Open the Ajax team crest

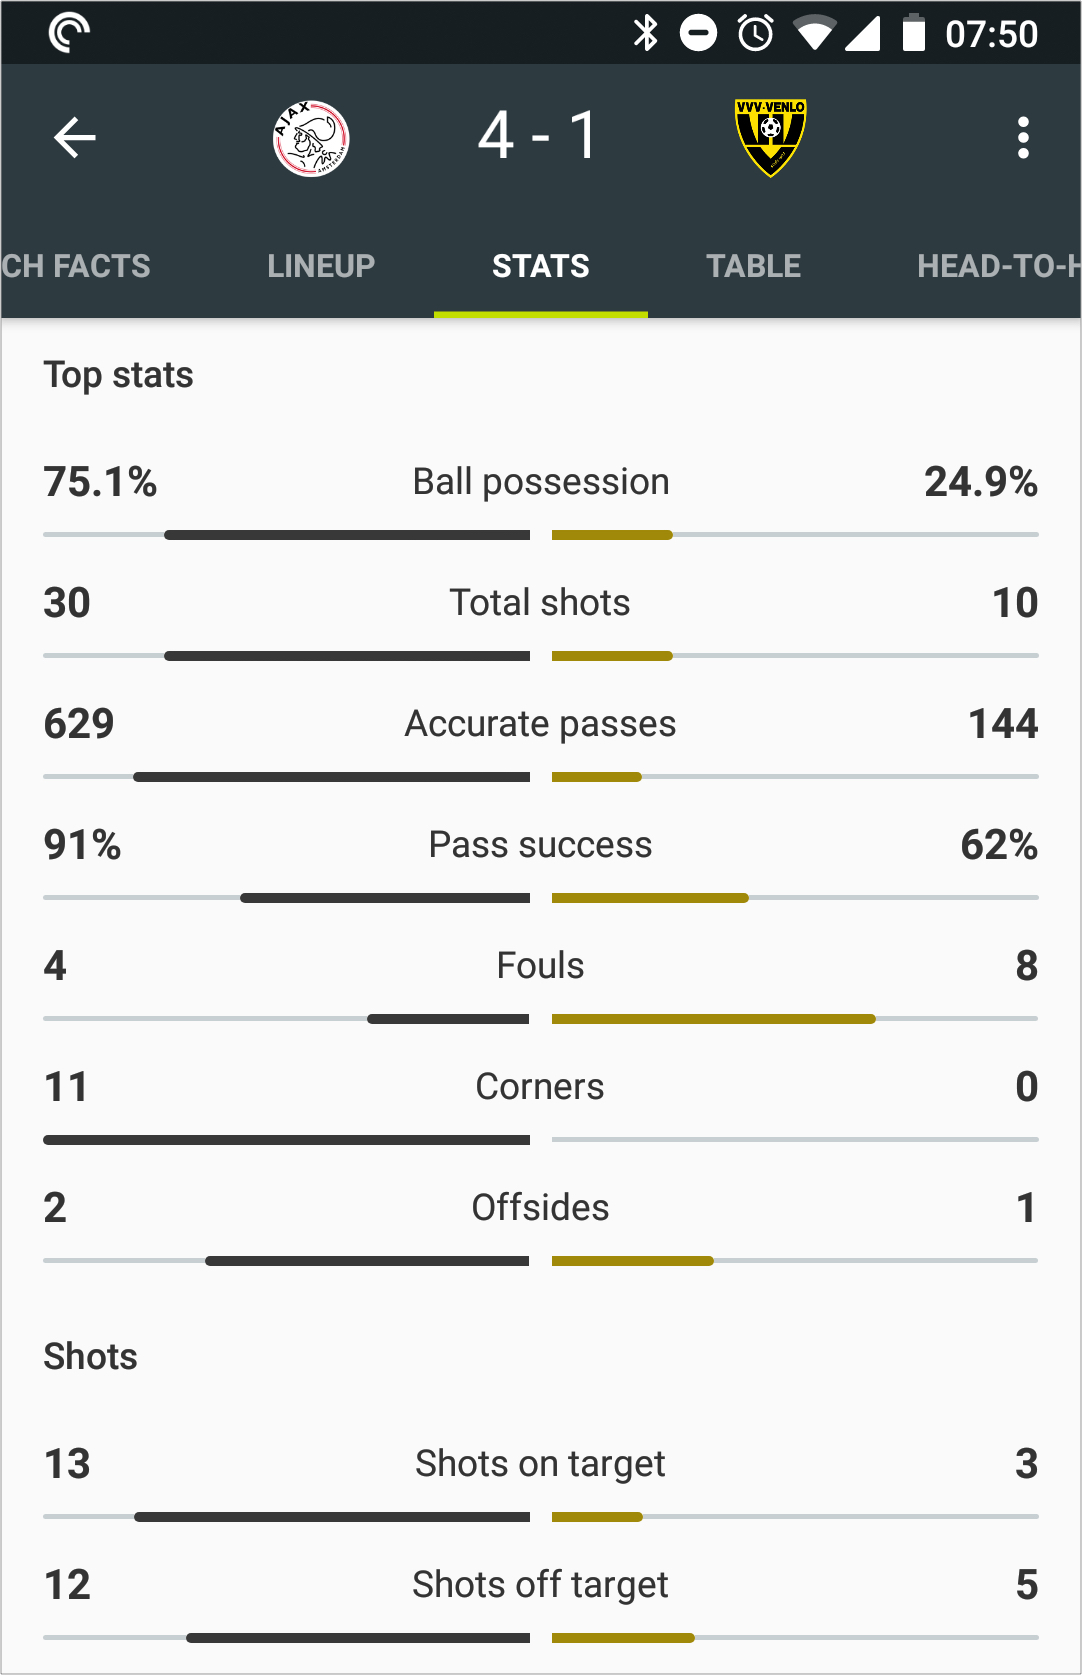[x=311, y=138]
